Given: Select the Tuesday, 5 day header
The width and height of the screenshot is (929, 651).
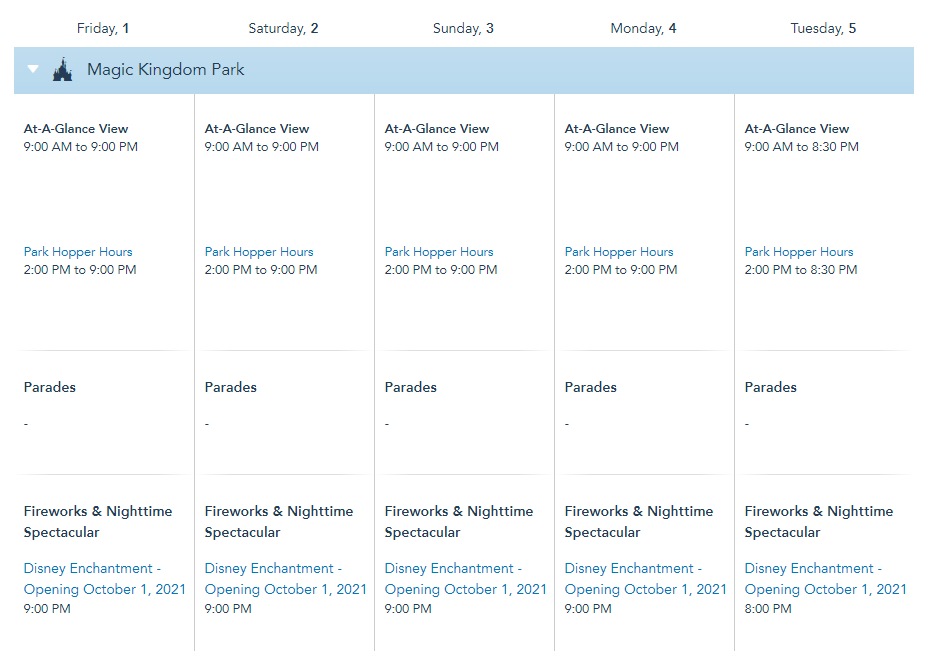Looking at the screenshot, I should (823, 28).
